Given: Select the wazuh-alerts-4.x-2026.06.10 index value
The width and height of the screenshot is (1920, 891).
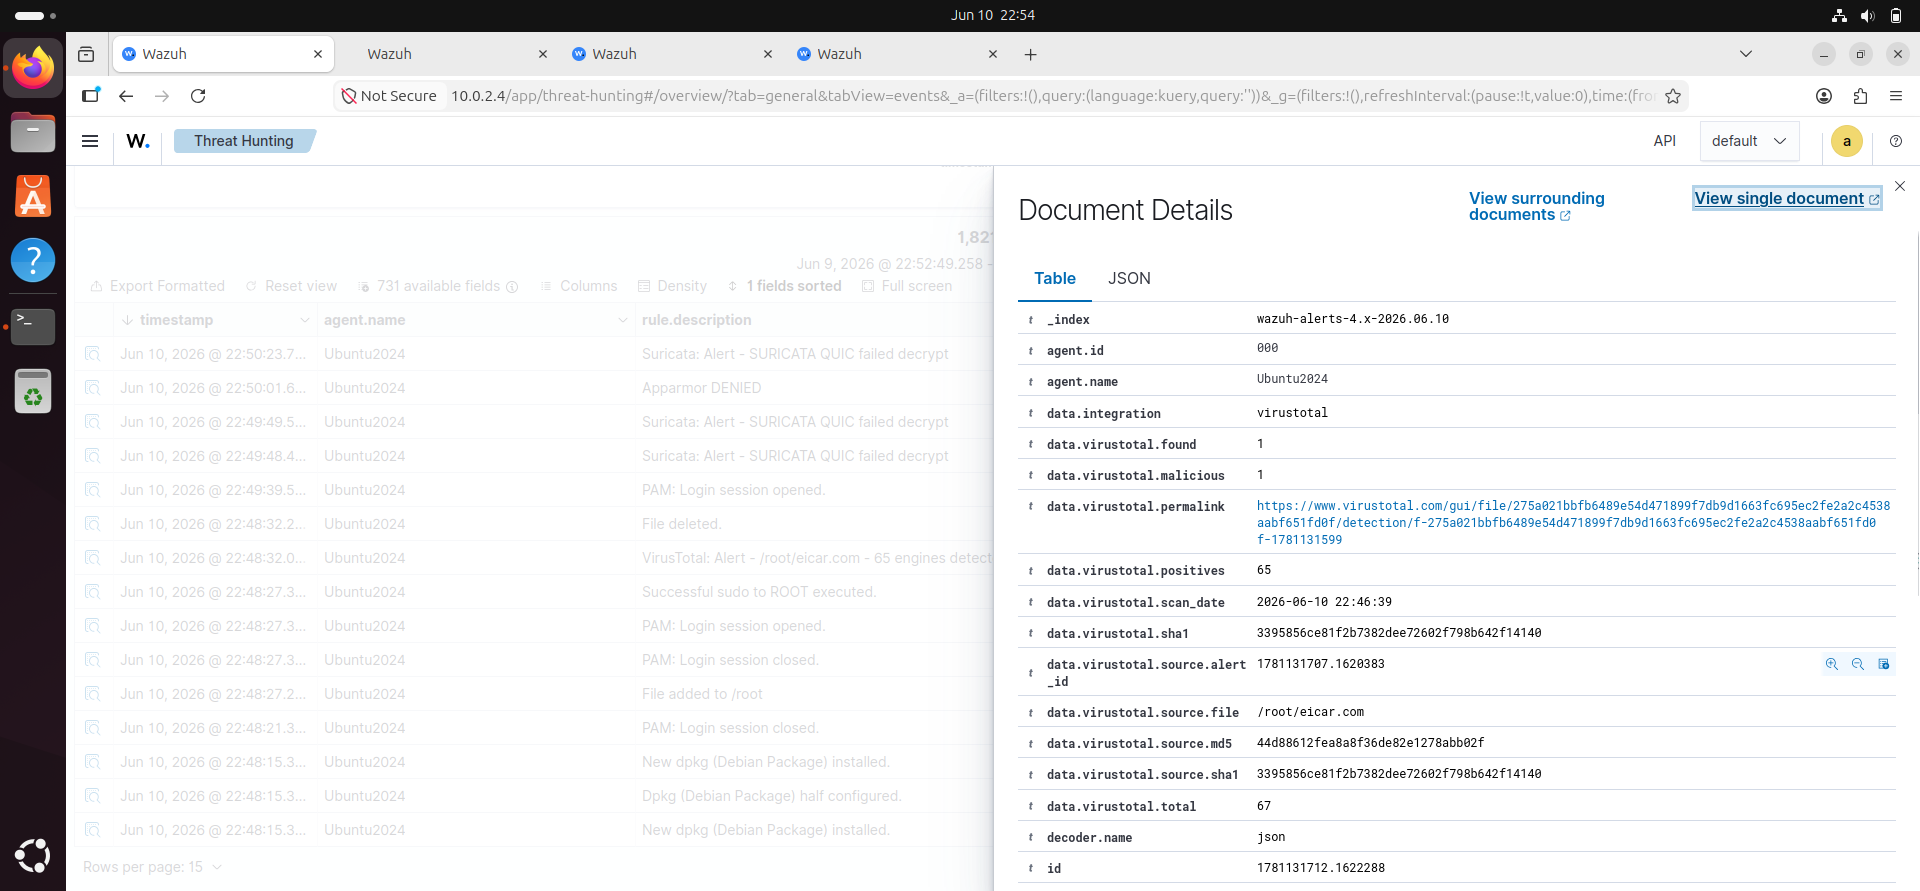Looking at the screenshot, I should click(1353, 319).
